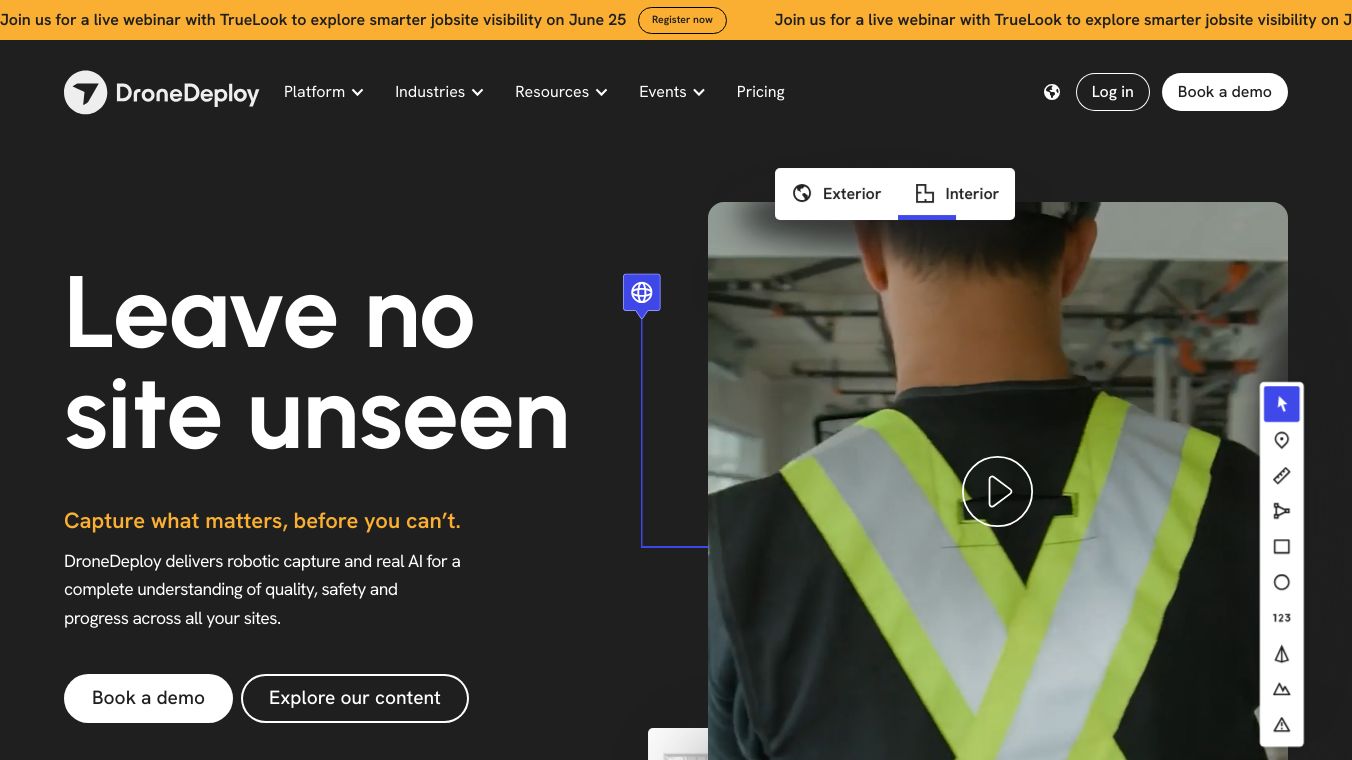
Task: Select the cone volume tool
Action: (1282, 654)
